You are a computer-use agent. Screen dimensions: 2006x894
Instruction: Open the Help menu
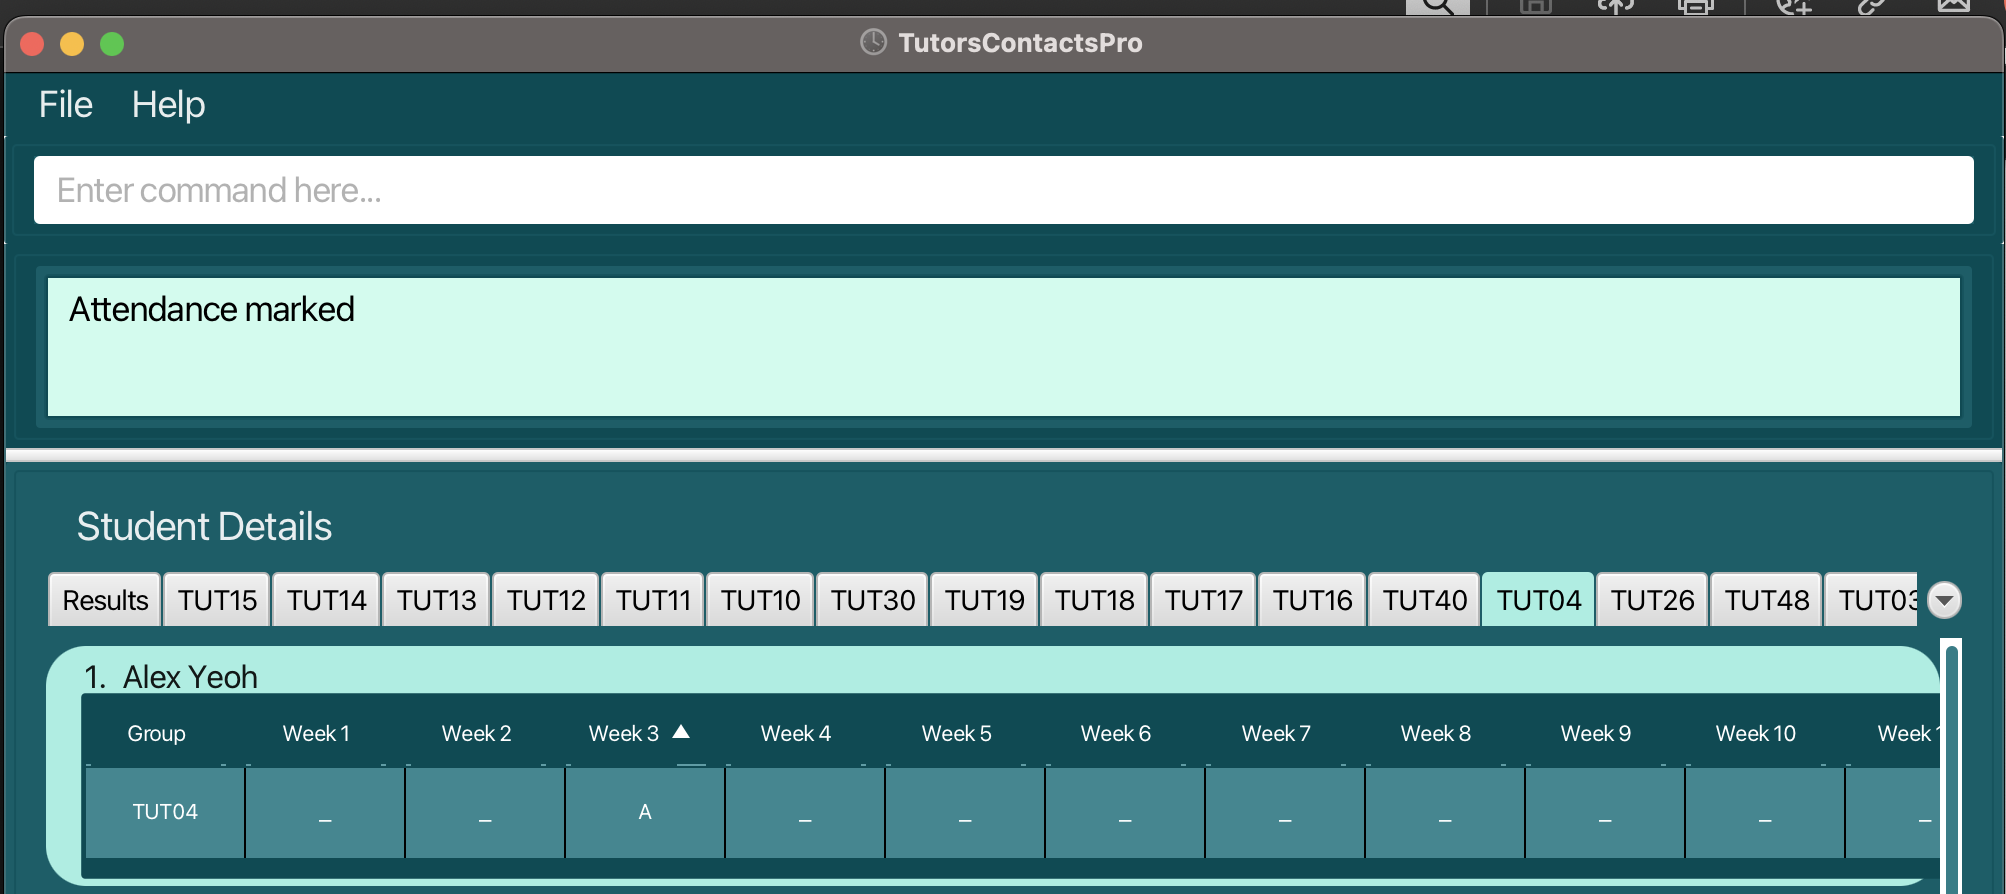168,105
